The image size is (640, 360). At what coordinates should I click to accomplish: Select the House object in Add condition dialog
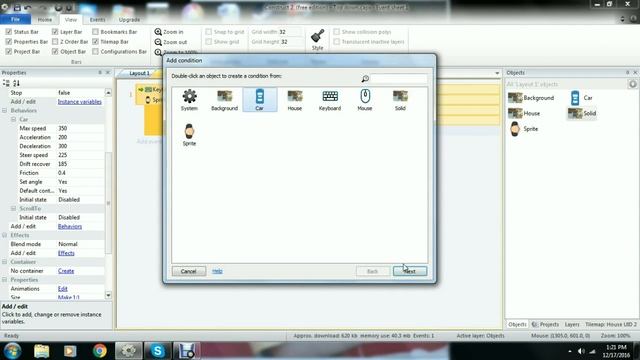(x=294, y=100)
